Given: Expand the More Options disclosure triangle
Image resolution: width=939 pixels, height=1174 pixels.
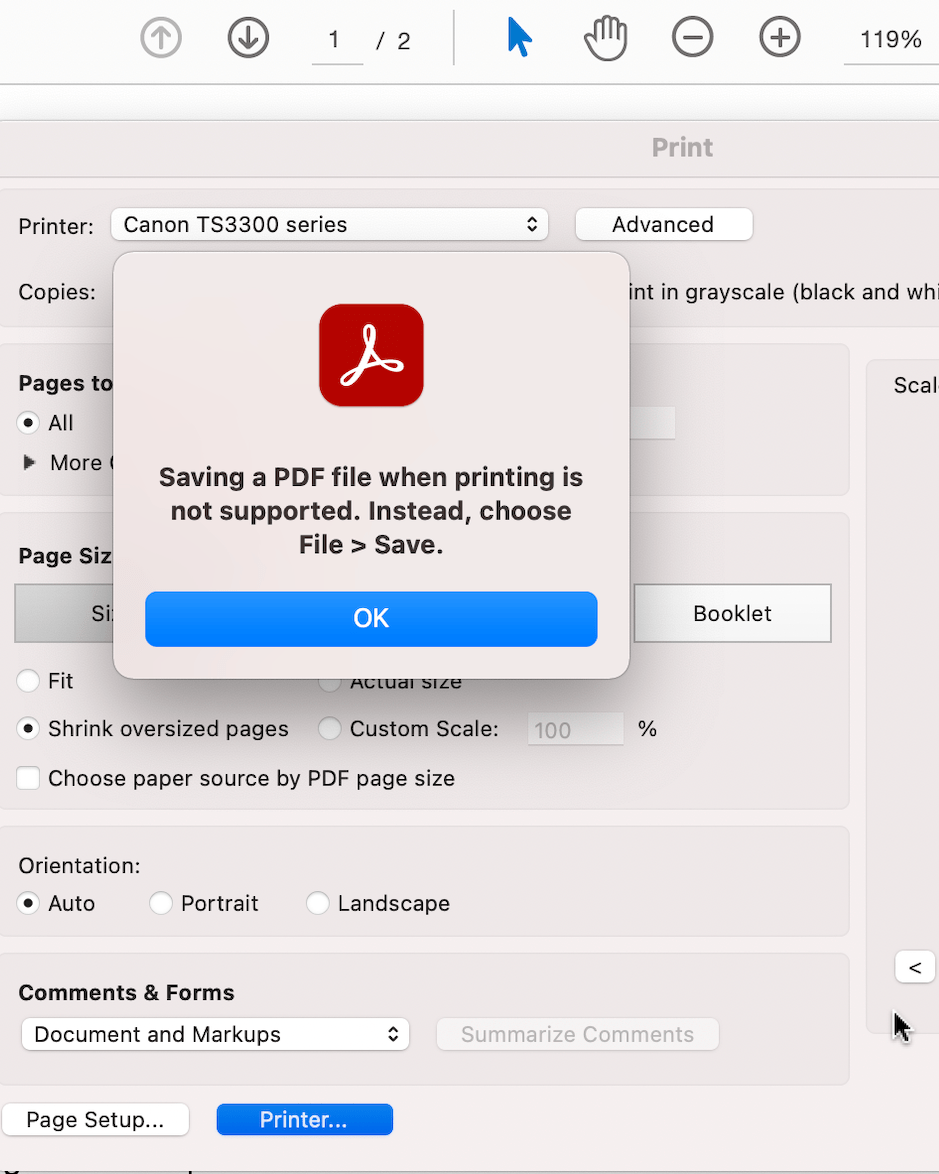Looking at the screenshot, I should point(29,463).
